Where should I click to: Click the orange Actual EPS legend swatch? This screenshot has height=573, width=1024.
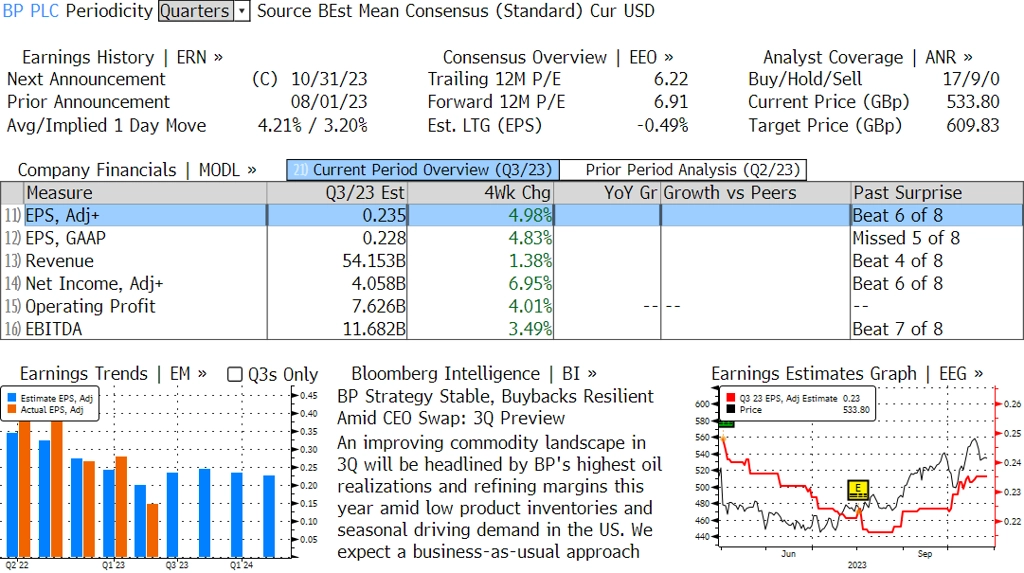12,410
